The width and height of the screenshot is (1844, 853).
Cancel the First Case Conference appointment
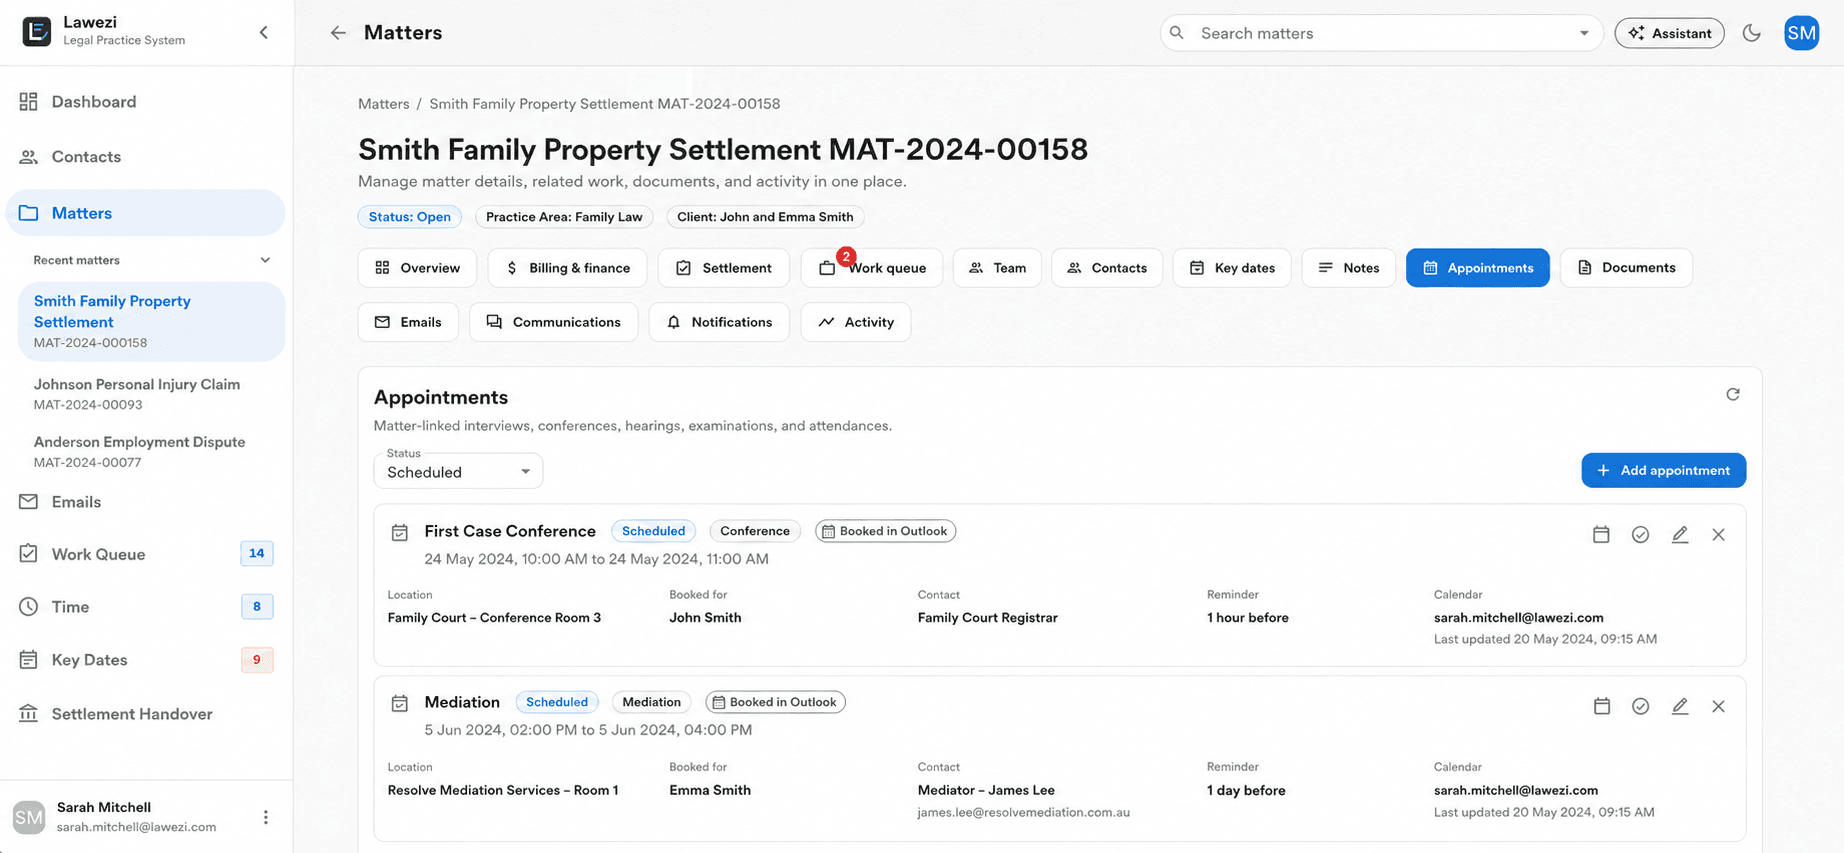(1718, 535)
